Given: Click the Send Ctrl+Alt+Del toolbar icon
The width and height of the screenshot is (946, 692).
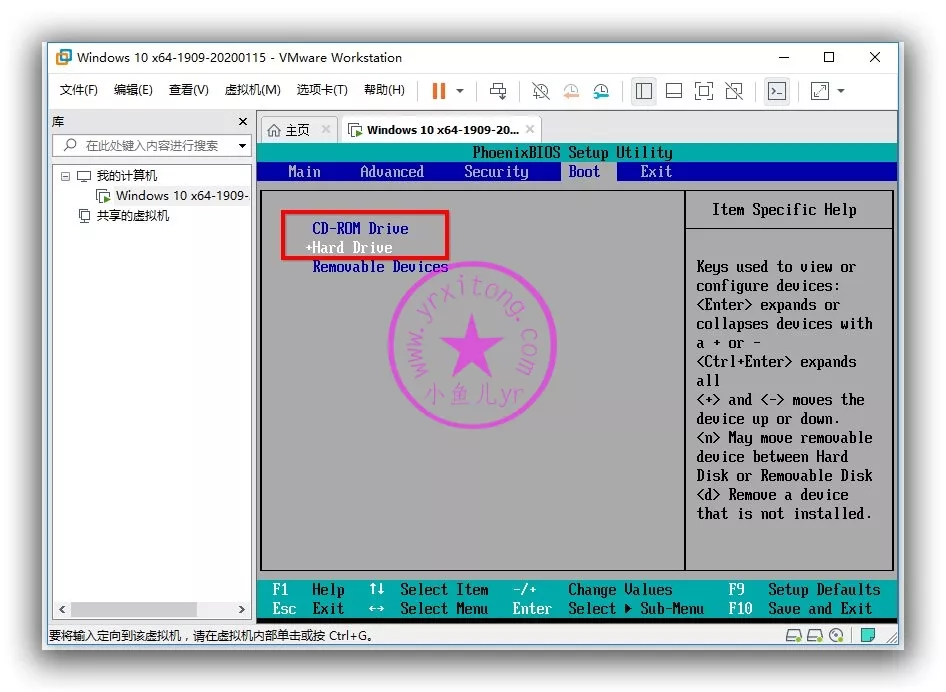Looking at the screenshot, I should pyautogui.click(x=498, y=91).
